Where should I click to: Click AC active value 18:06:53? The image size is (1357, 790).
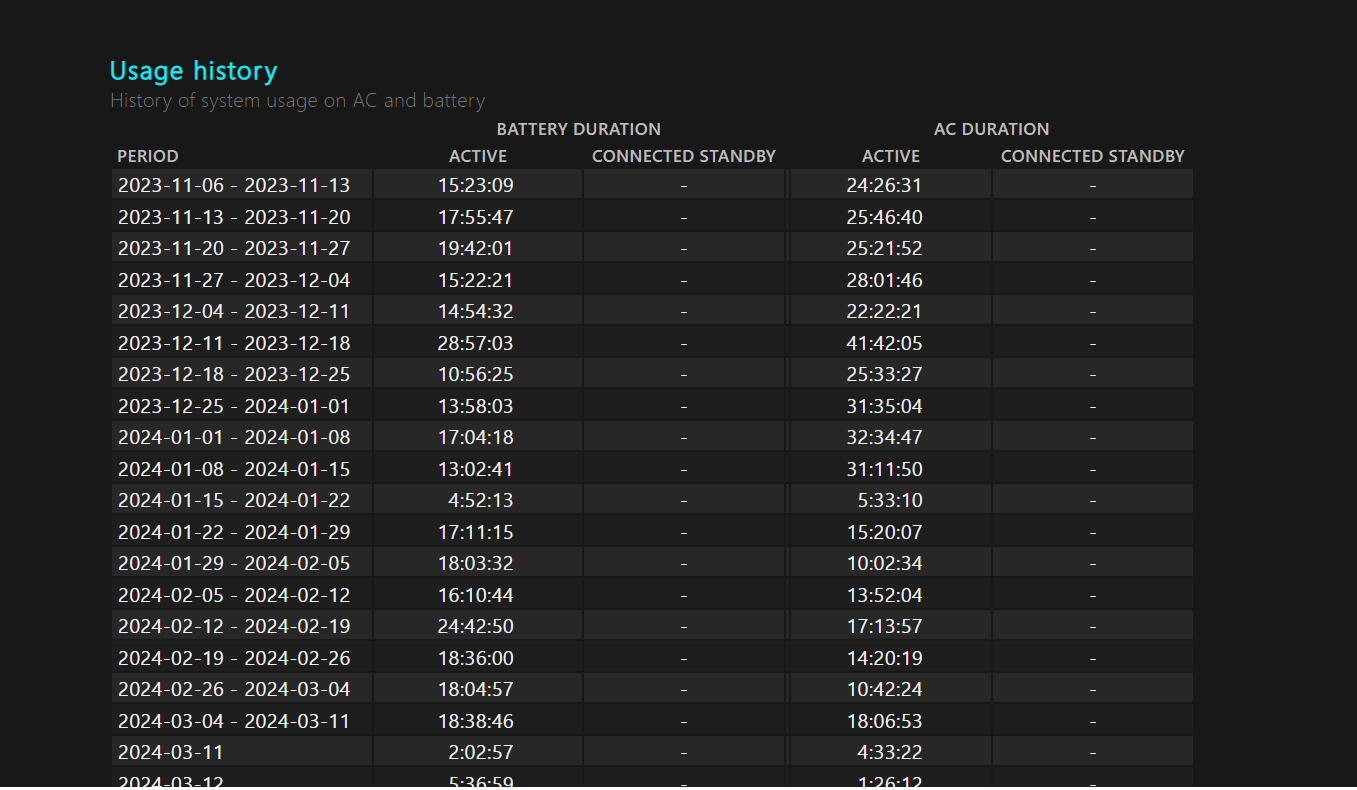pos(885,721)
